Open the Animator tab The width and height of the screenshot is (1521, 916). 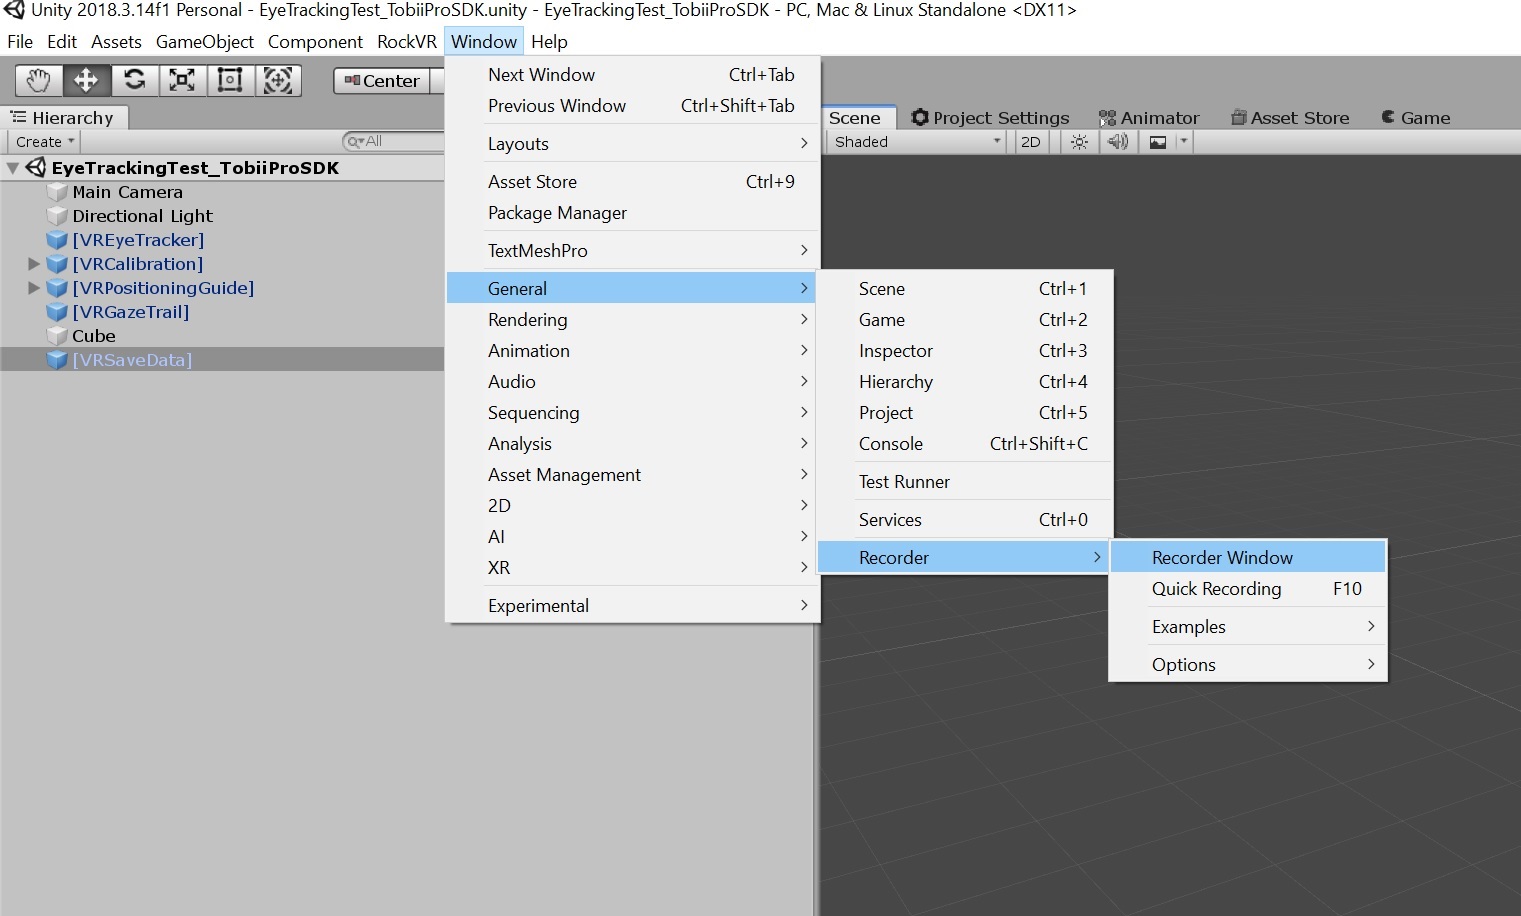tap(1149, 118)
